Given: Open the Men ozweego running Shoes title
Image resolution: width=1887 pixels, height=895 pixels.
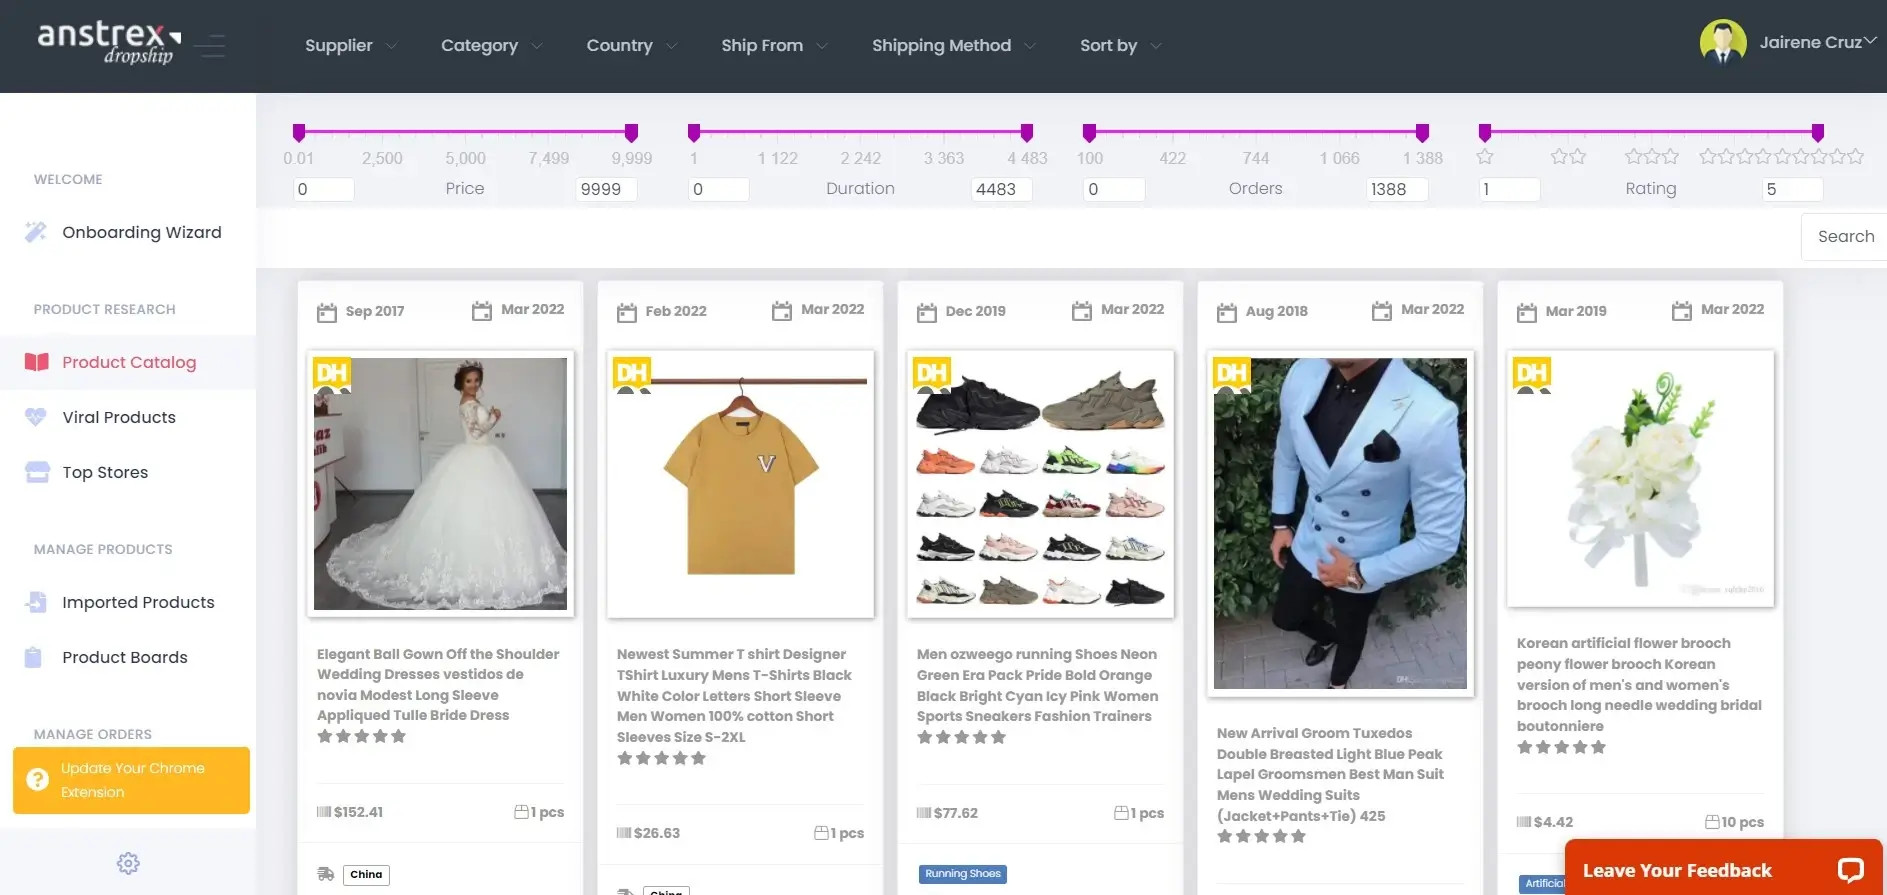Looking at the screenshot, I should [x=1038, y=685].
